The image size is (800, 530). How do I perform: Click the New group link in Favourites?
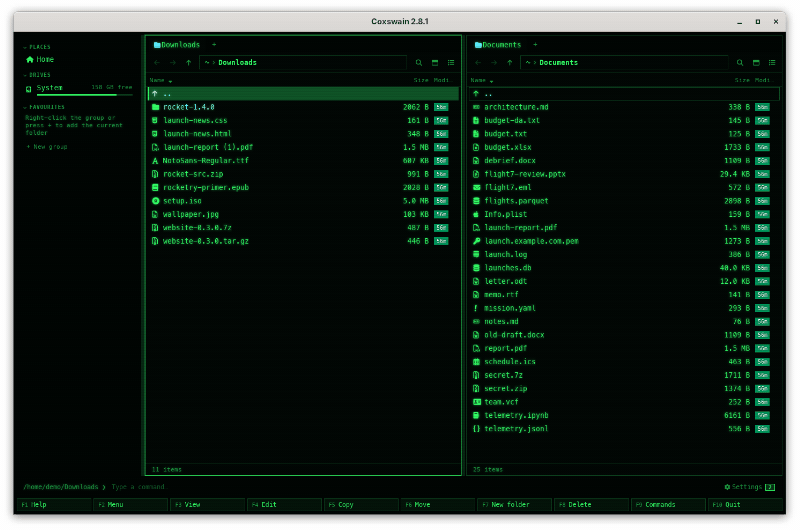(46, 147)
